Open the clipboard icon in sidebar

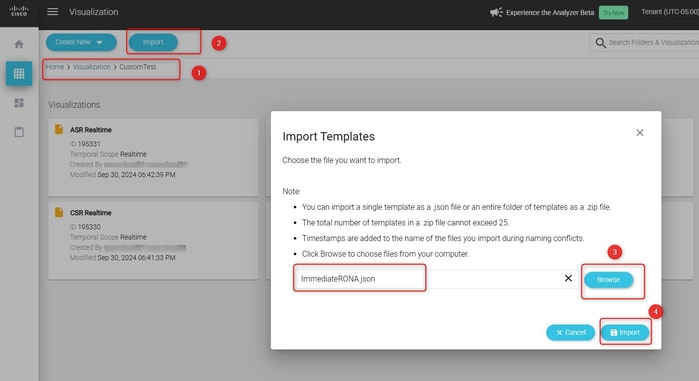19,132
